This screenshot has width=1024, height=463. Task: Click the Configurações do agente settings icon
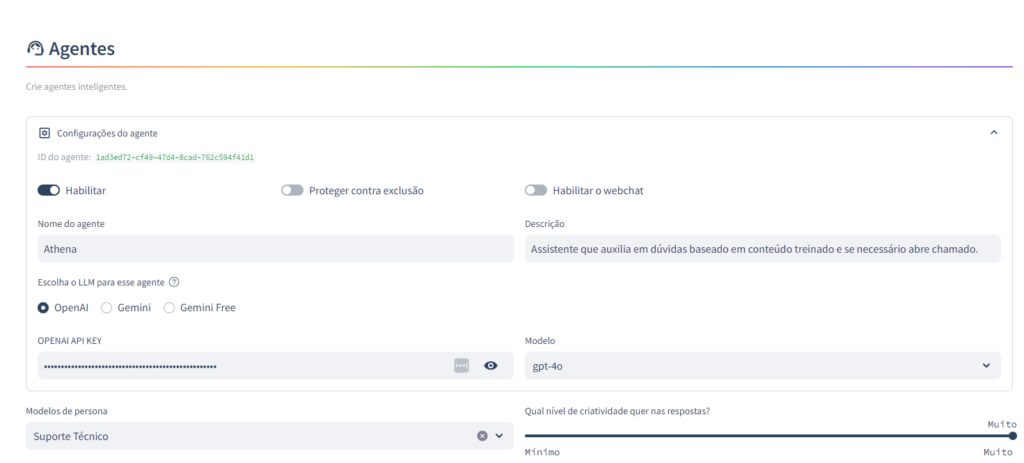(x=44, y=133)
